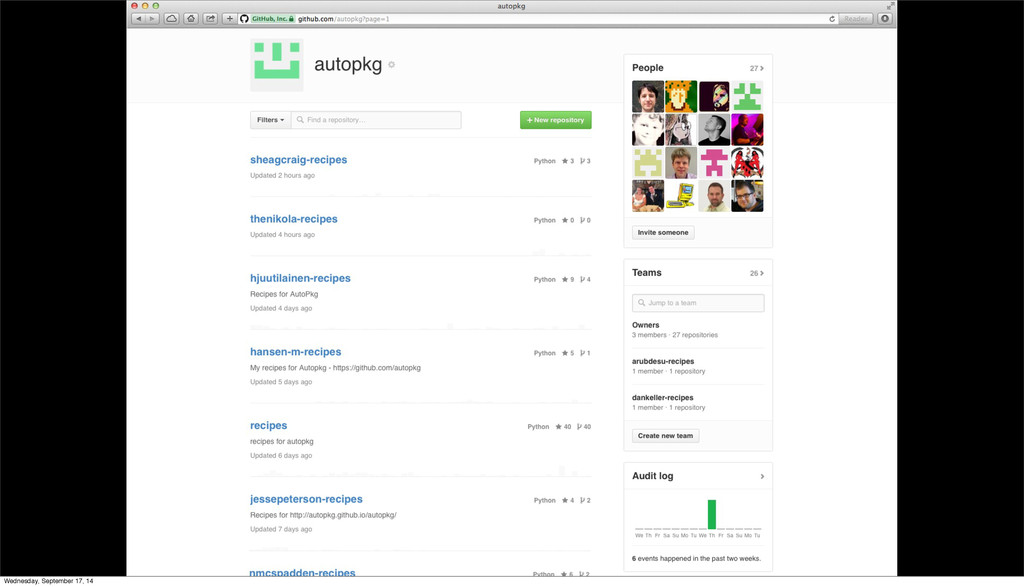Image resolution: width=1024 pixels, height=587 pixels.
Task: Click the Audit log heading
Action: click(x=652, y=476)
